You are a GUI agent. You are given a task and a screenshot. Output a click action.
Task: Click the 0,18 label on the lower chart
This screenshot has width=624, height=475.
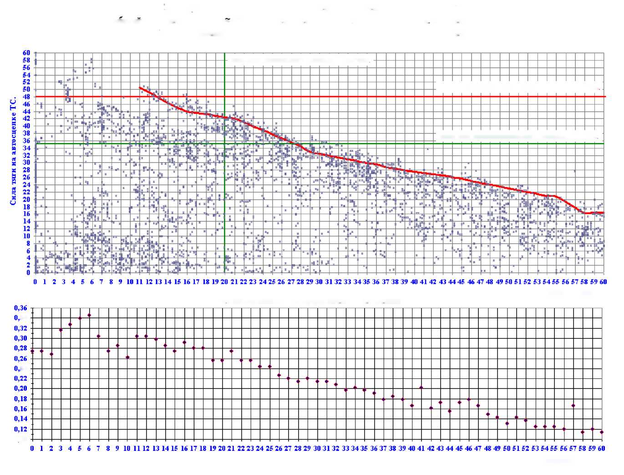pos(21,399)
